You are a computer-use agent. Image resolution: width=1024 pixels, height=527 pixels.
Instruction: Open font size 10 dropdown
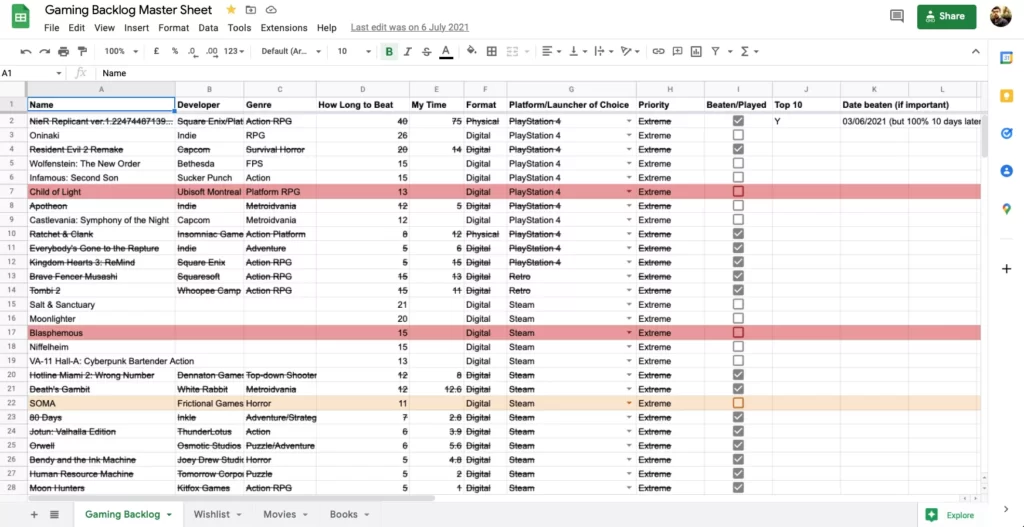click(354, 51)
